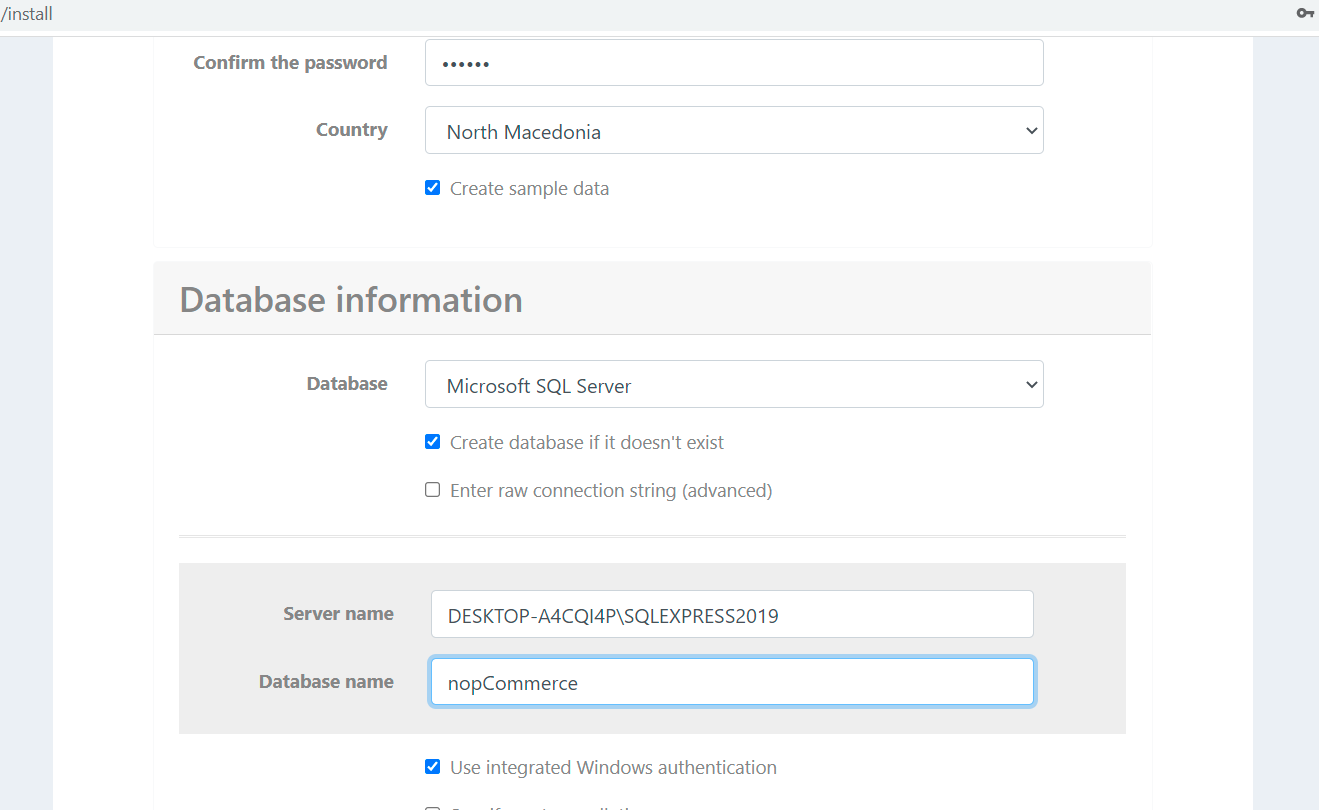Viewport: 1319px width, 810px height.
Task: Click the Confirm the password label
Action: pyautogui.click(x=290, y=62)
